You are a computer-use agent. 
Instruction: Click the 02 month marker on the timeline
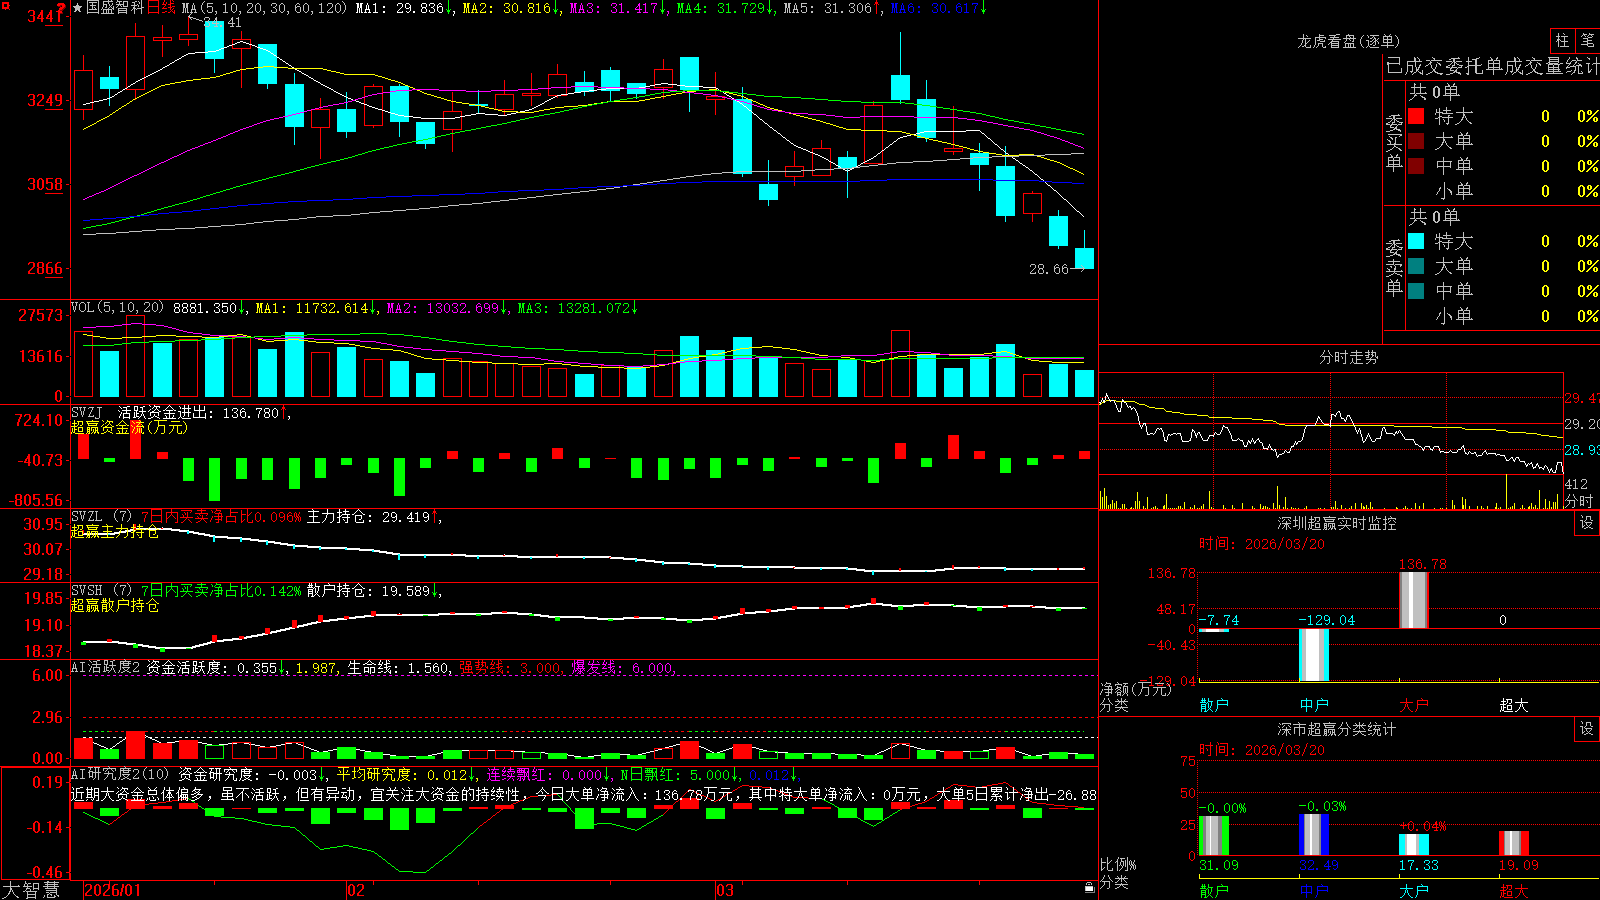point(356,890)
